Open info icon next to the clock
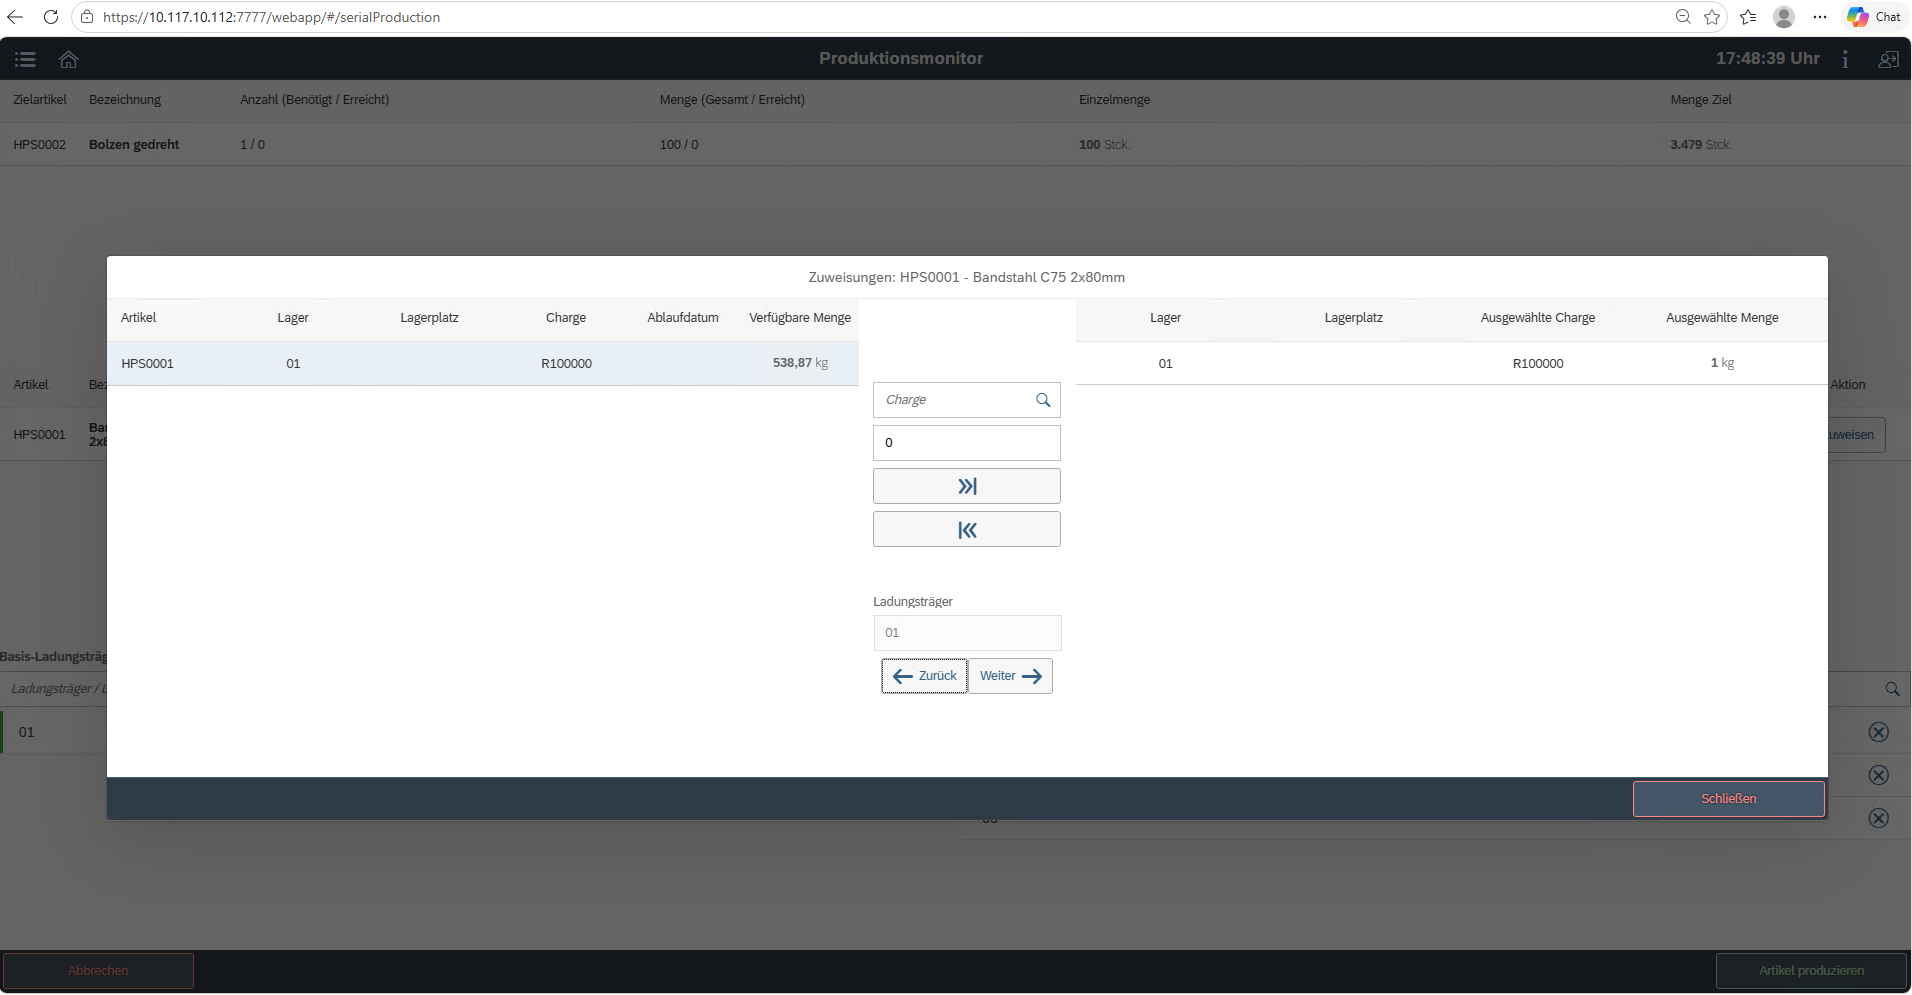The image size is (1912, 995). click(x=1845, y=59)
